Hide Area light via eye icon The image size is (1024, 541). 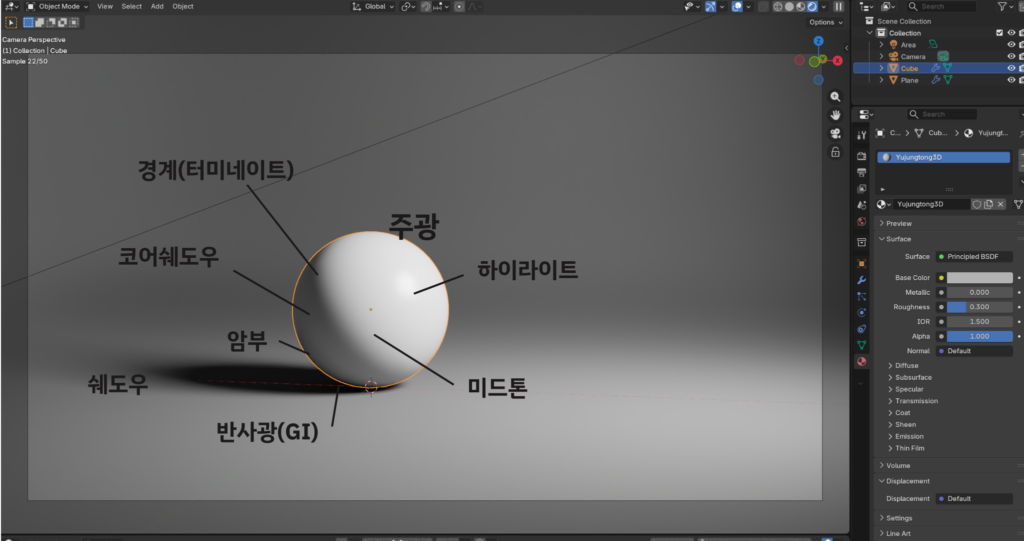pos(1011,45)
